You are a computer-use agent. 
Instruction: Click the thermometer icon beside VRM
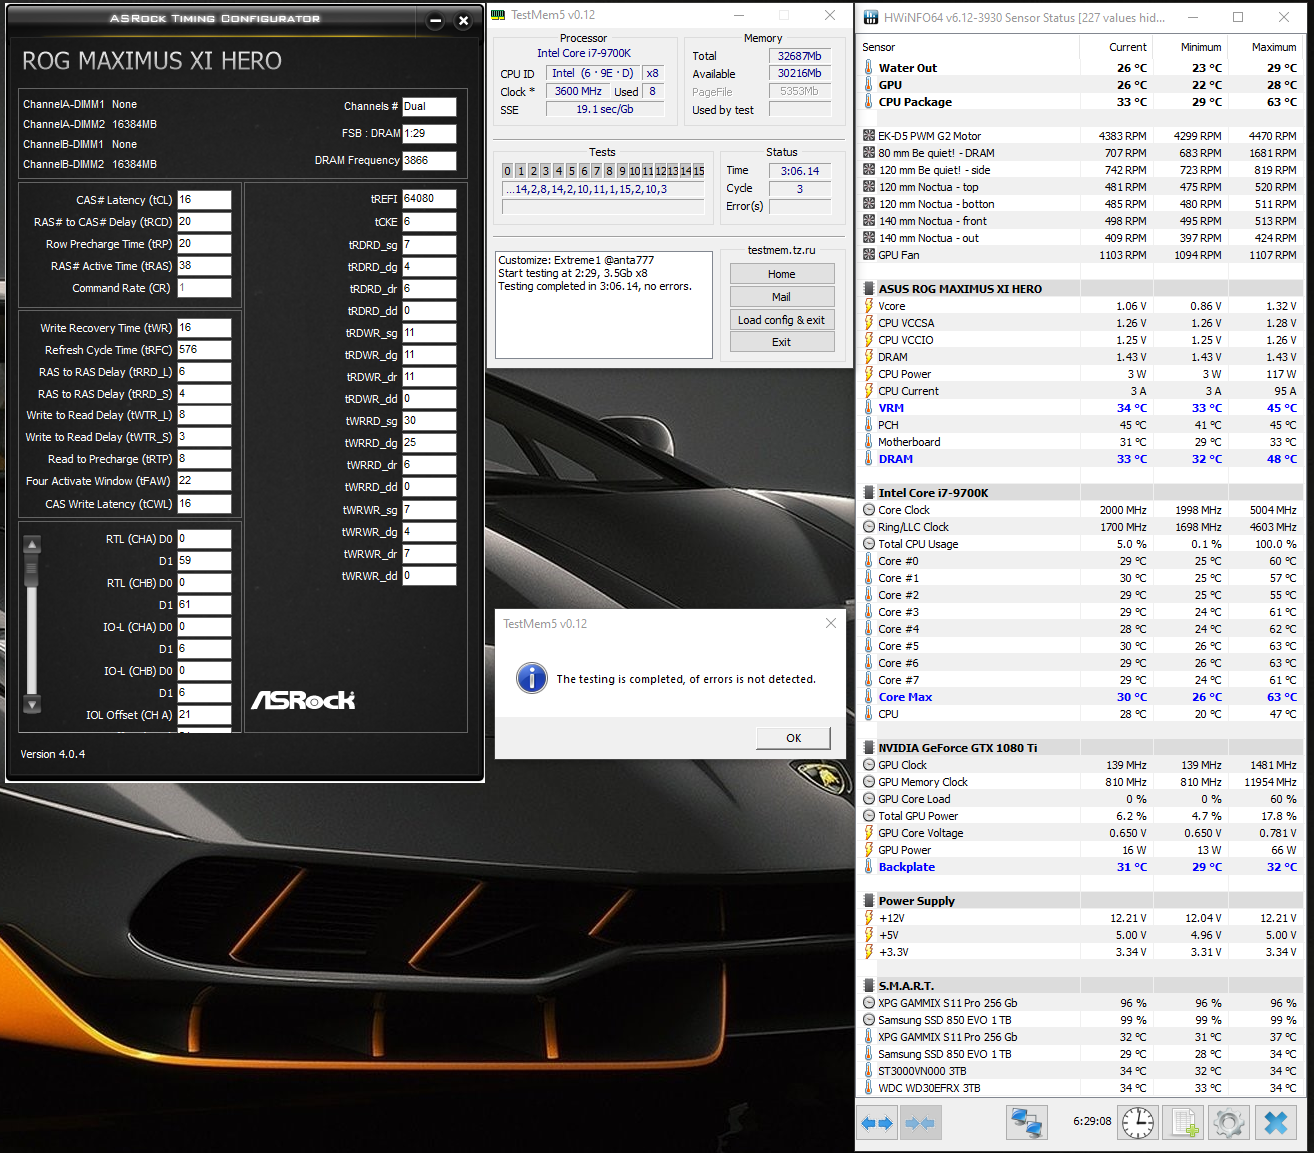[869, 408]
